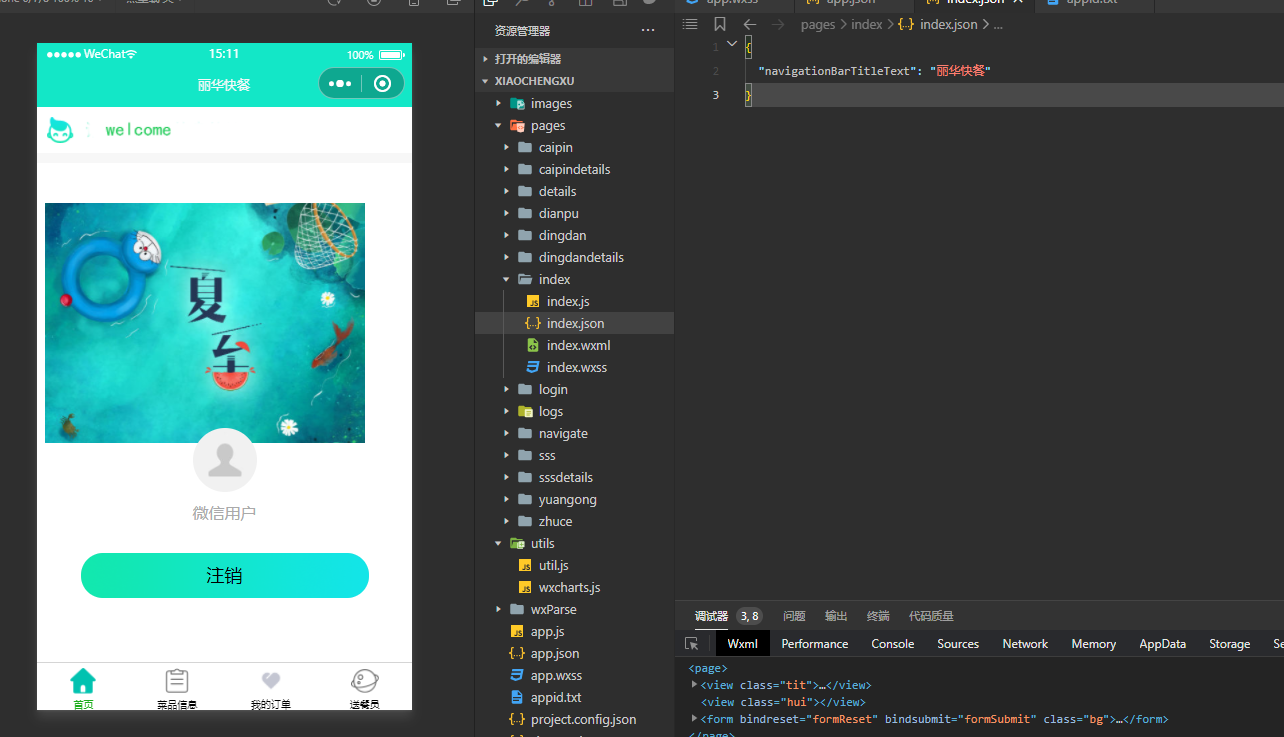This screenshot has height=737, width=1284.
Task: Click the summer banner image
Action: [x=205, y=323]
